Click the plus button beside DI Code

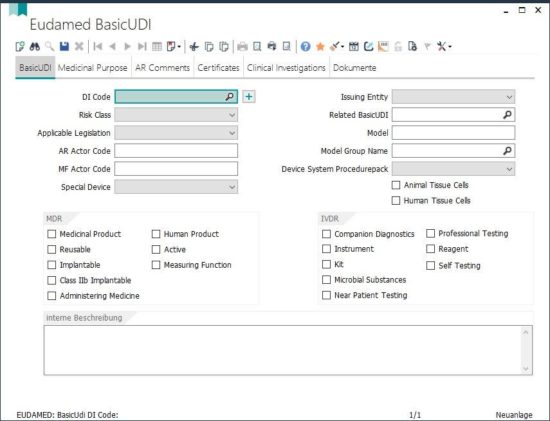click(249, 96)
